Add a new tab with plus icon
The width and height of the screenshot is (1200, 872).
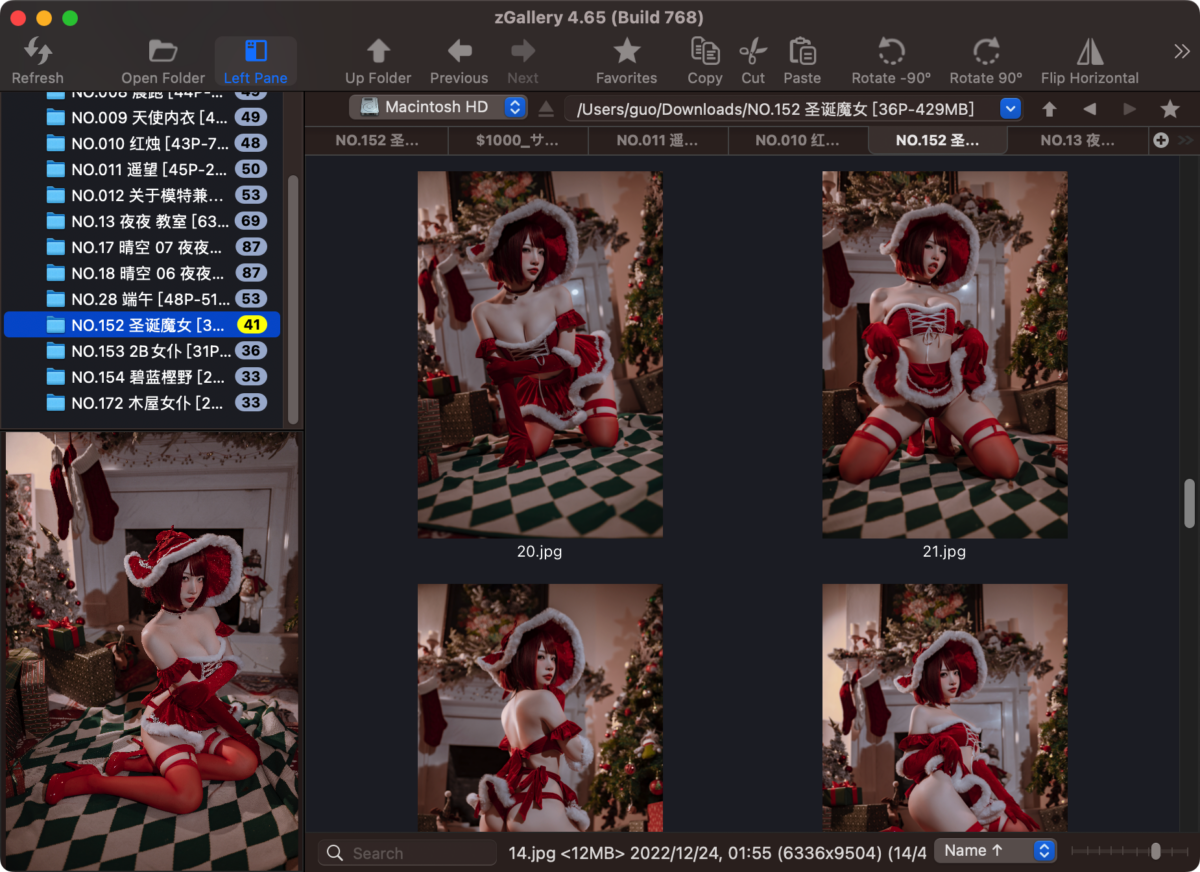point(1161,141)
